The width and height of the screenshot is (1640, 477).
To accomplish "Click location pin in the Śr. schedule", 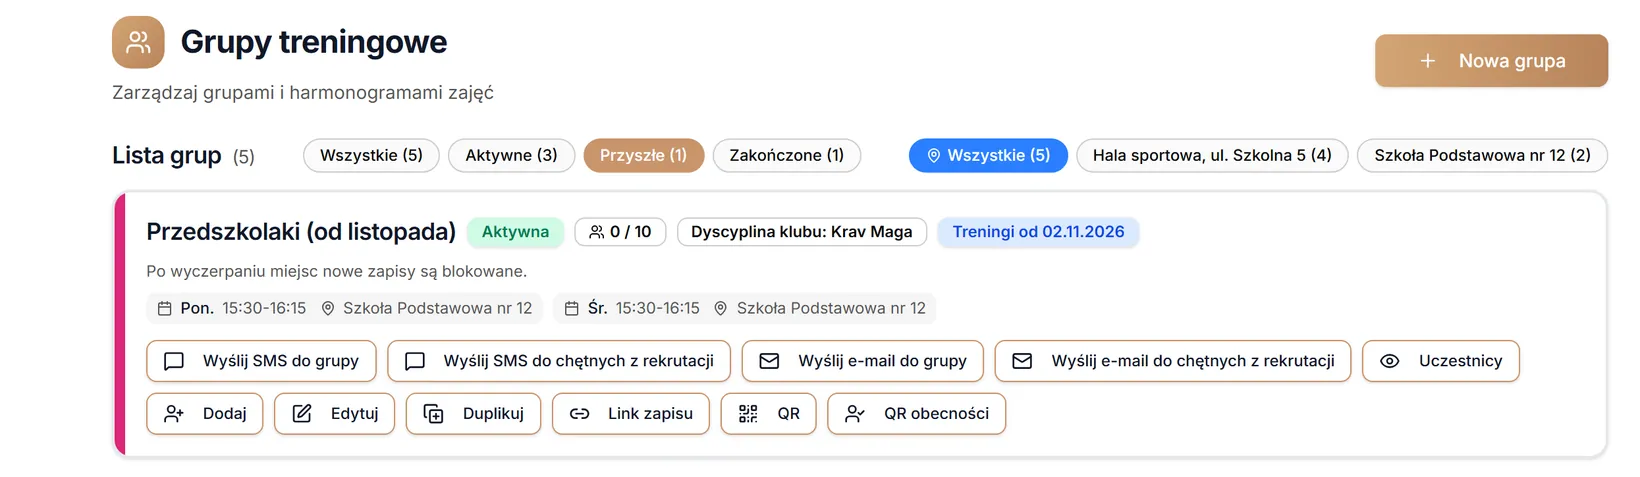I will pyautogui.click(x=720, y=308).
